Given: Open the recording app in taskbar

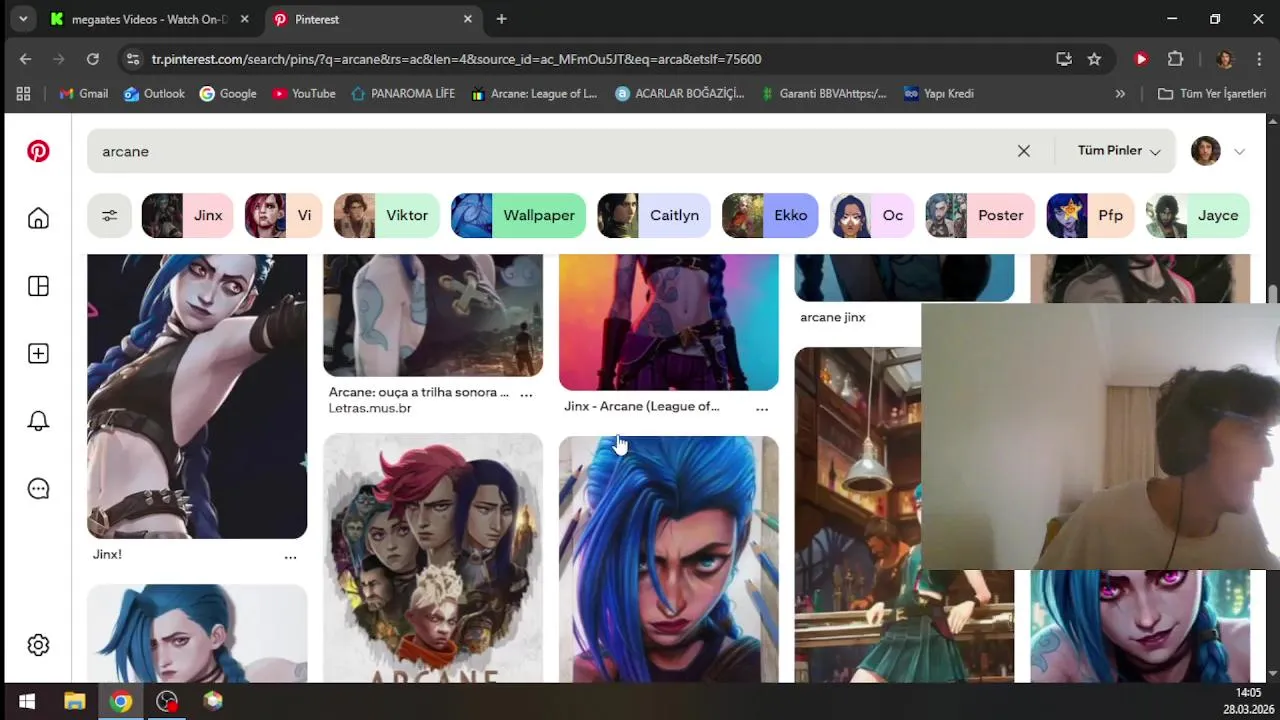Looking at the screenshot, I should [167, 701].
